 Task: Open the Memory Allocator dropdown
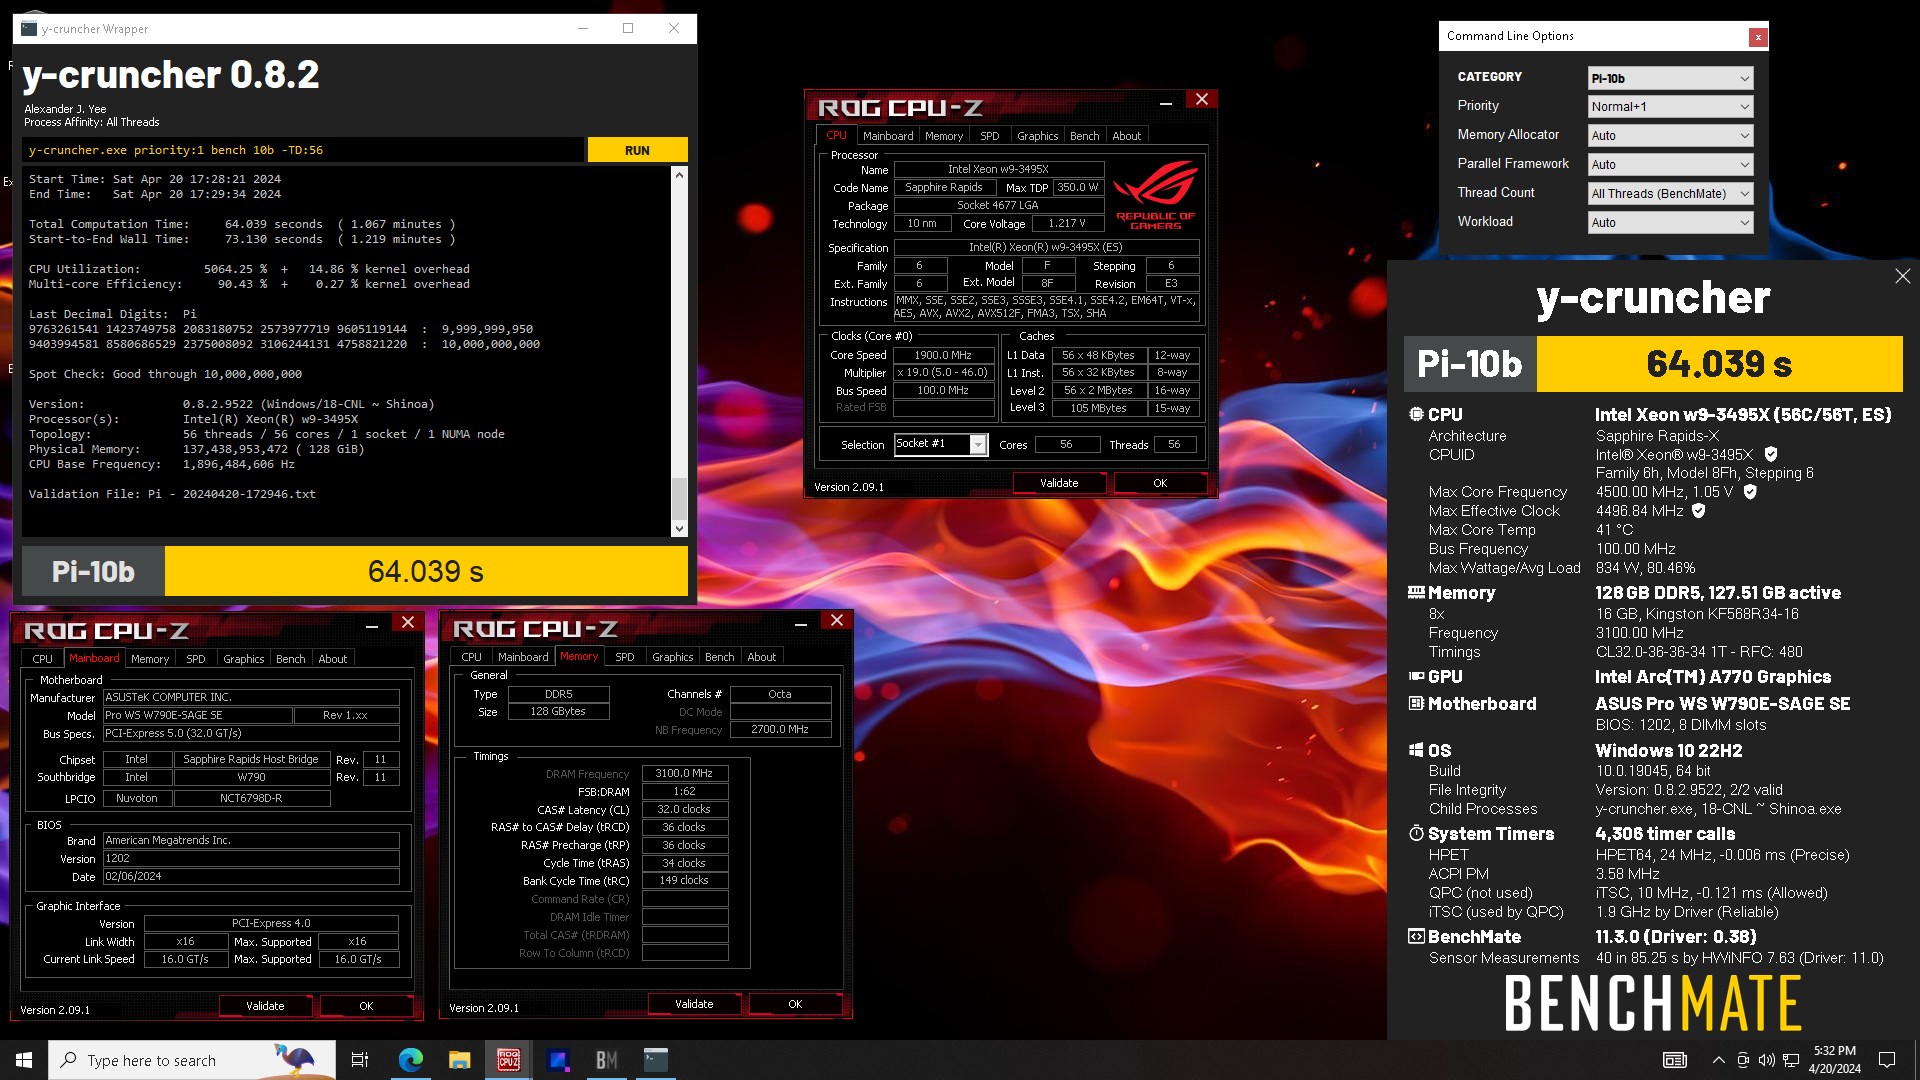coord(1670,136)
